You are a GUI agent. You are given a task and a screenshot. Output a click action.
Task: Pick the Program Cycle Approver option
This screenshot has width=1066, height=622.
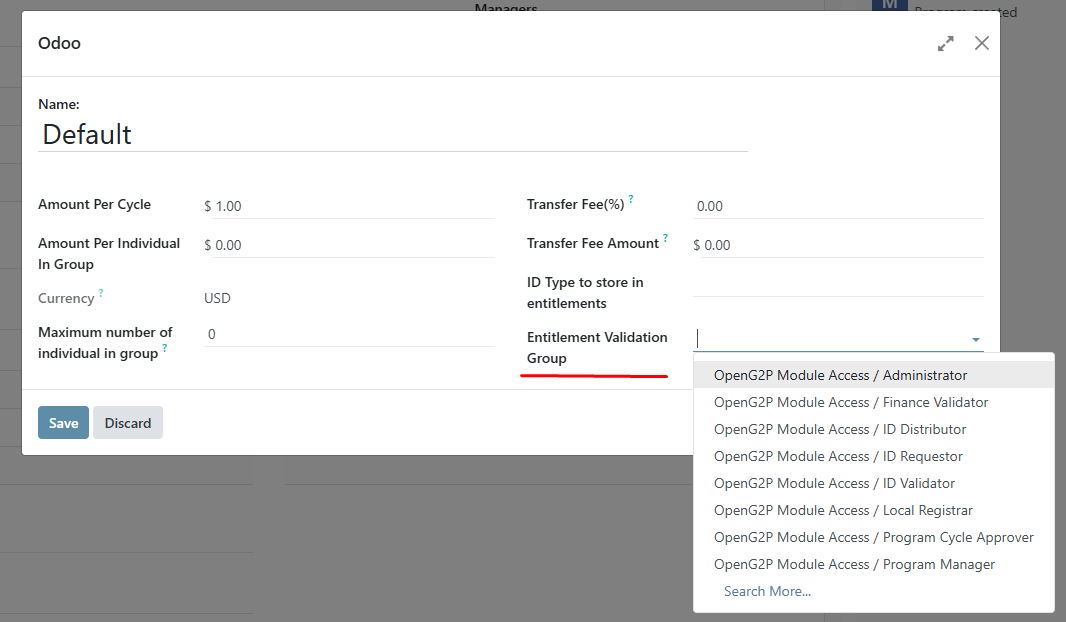tap(873, 537)
